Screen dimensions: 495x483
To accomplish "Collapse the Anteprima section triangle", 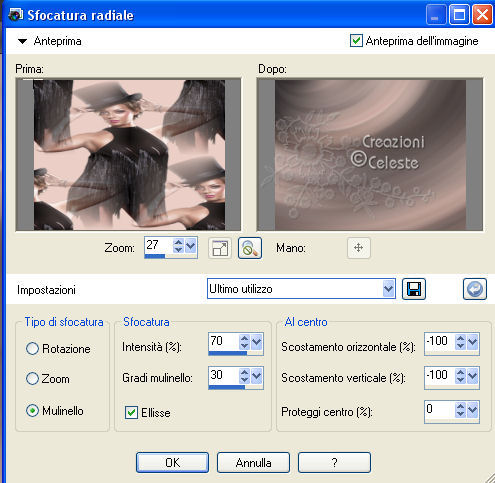I will point(22,41).
